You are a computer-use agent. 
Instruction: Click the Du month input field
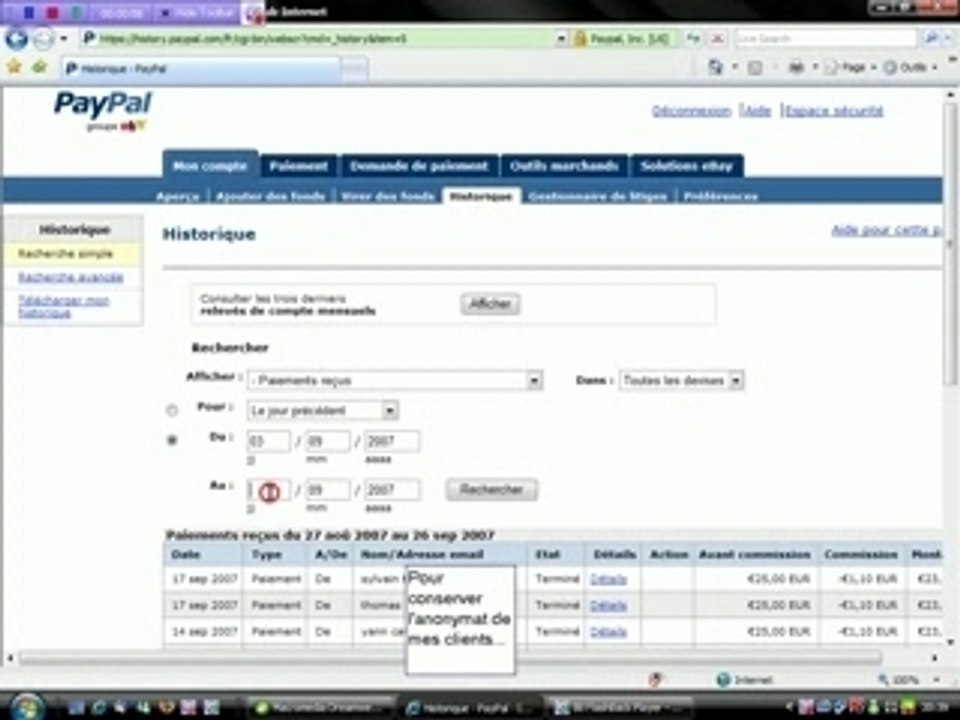[328, 441]
